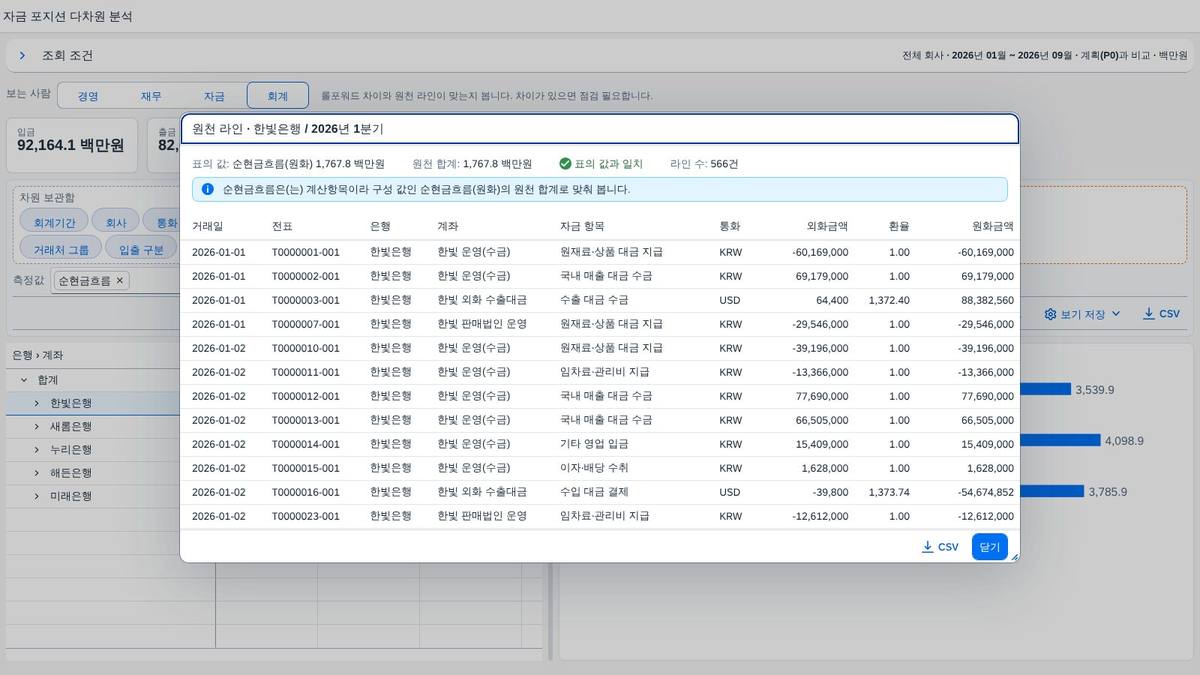Viewport: 1200px width, 675px height.
Task: Click the chart bar labeled 4,098.9
Action: [x=1059, y=440]
